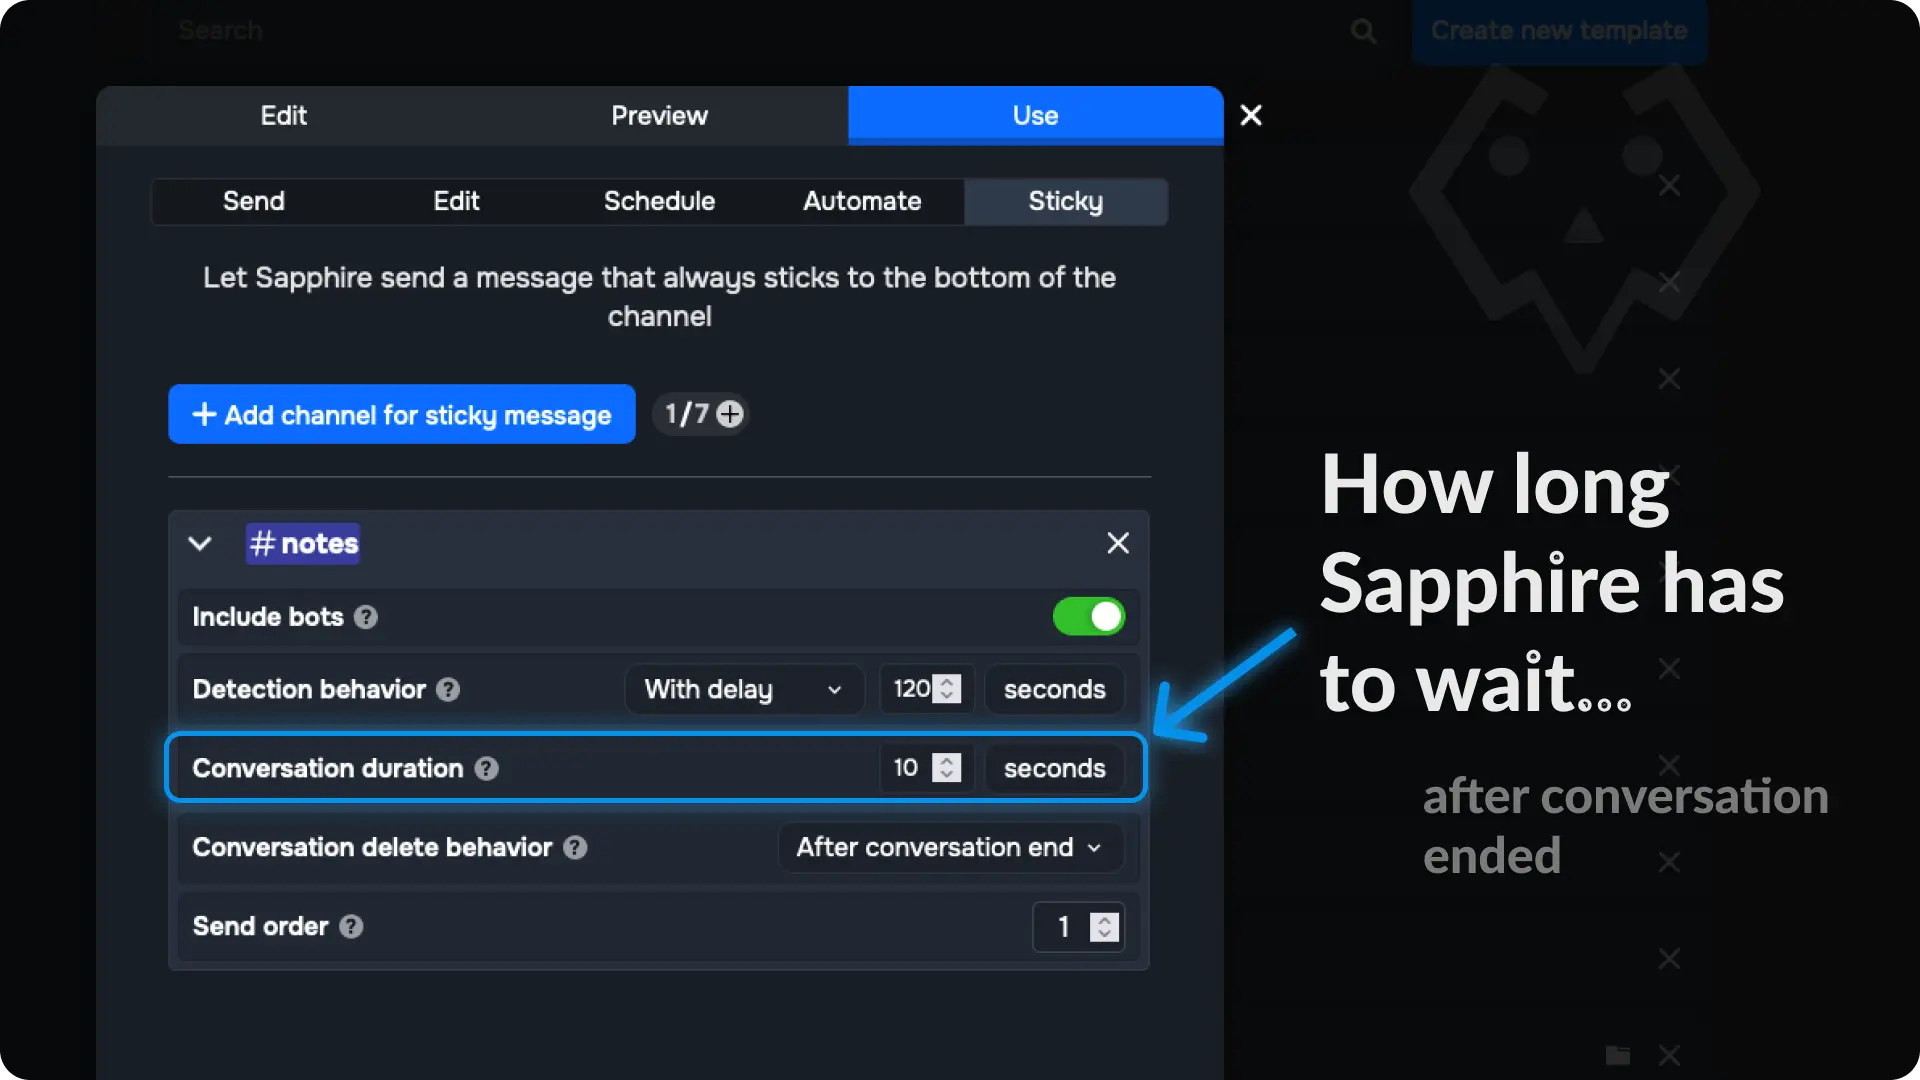Close the template dialog with the X
The image size is (1920, 1080).
(1251, 115)
